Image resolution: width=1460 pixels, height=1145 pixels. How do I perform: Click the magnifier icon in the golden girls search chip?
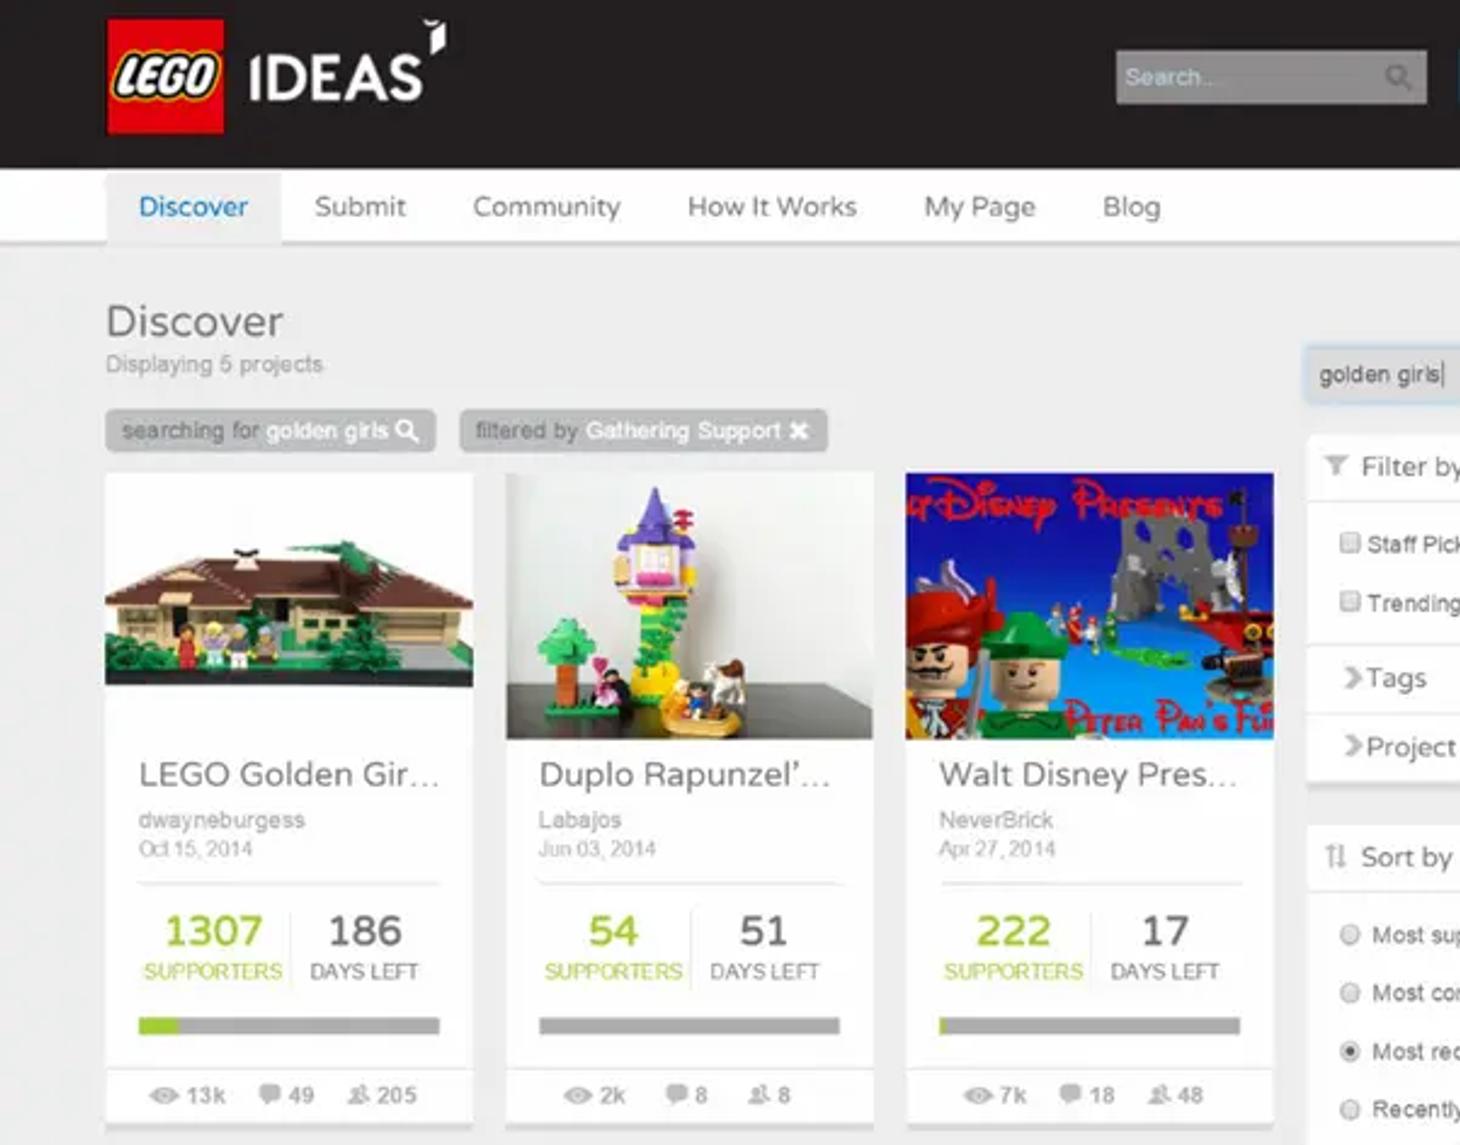click(407, 431)
